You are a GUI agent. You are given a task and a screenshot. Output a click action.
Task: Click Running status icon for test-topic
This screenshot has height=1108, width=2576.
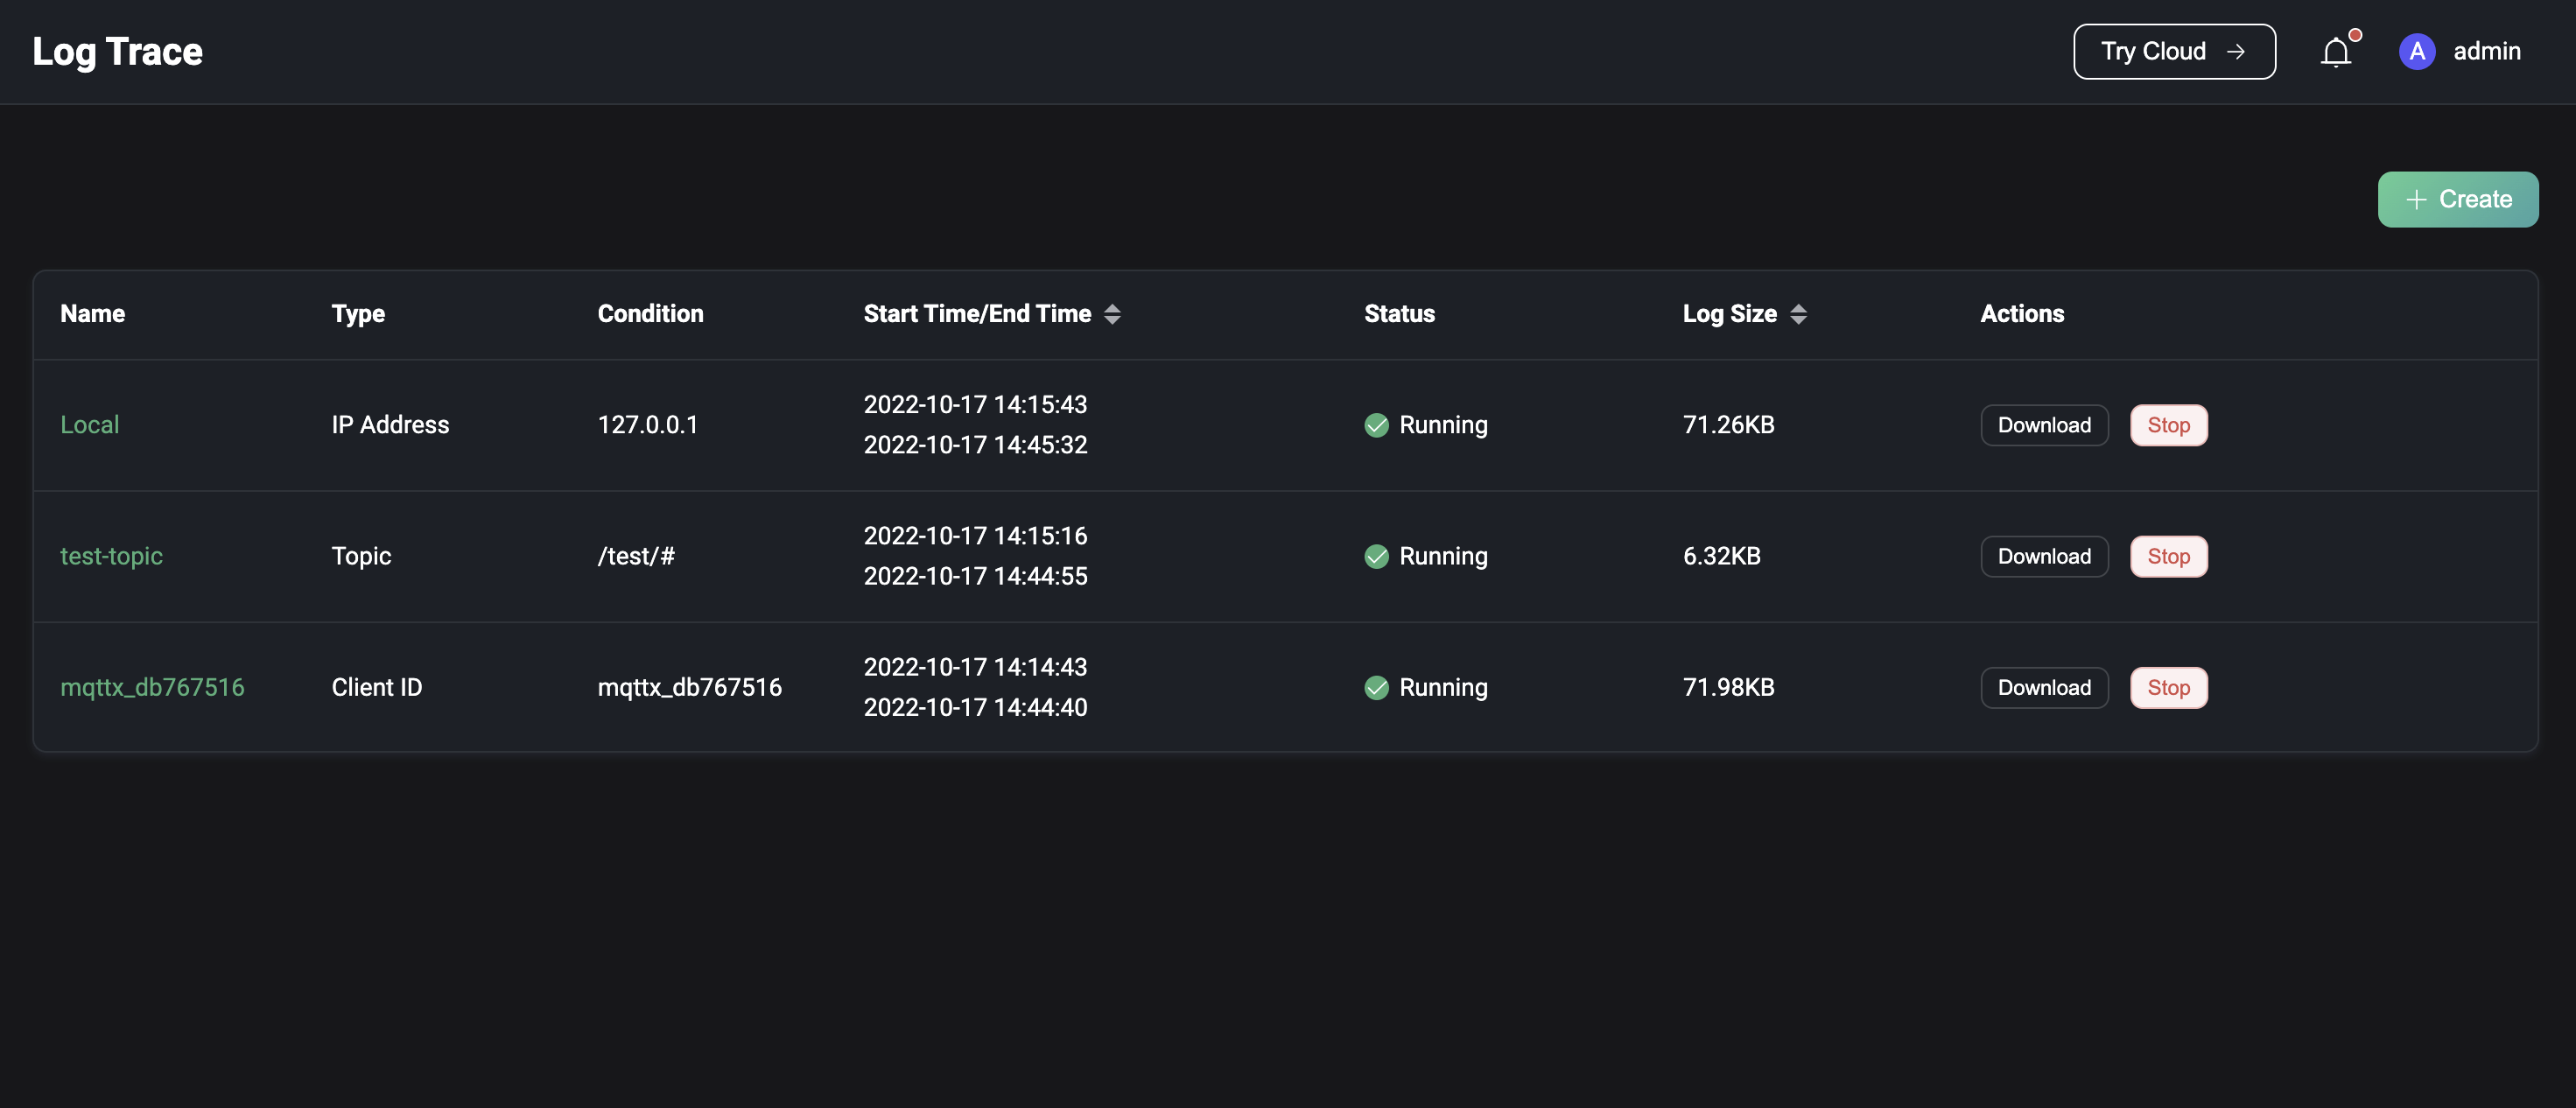coord(1376,556)
